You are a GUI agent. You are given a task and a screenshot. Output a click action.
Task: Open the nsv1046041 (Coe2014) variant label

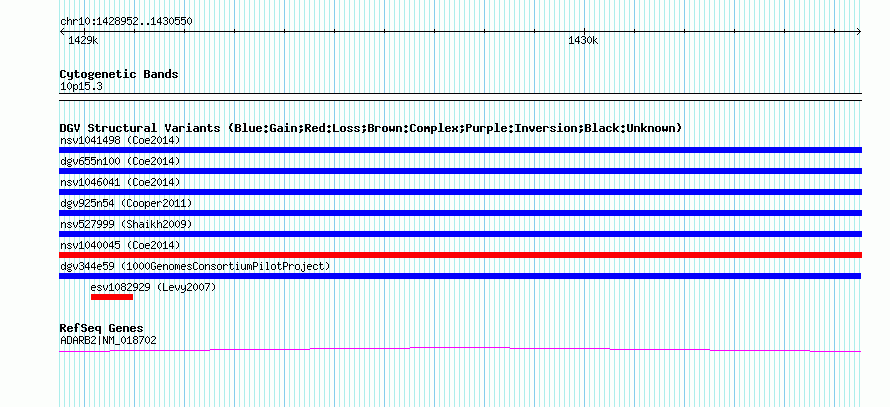[120, 182]
